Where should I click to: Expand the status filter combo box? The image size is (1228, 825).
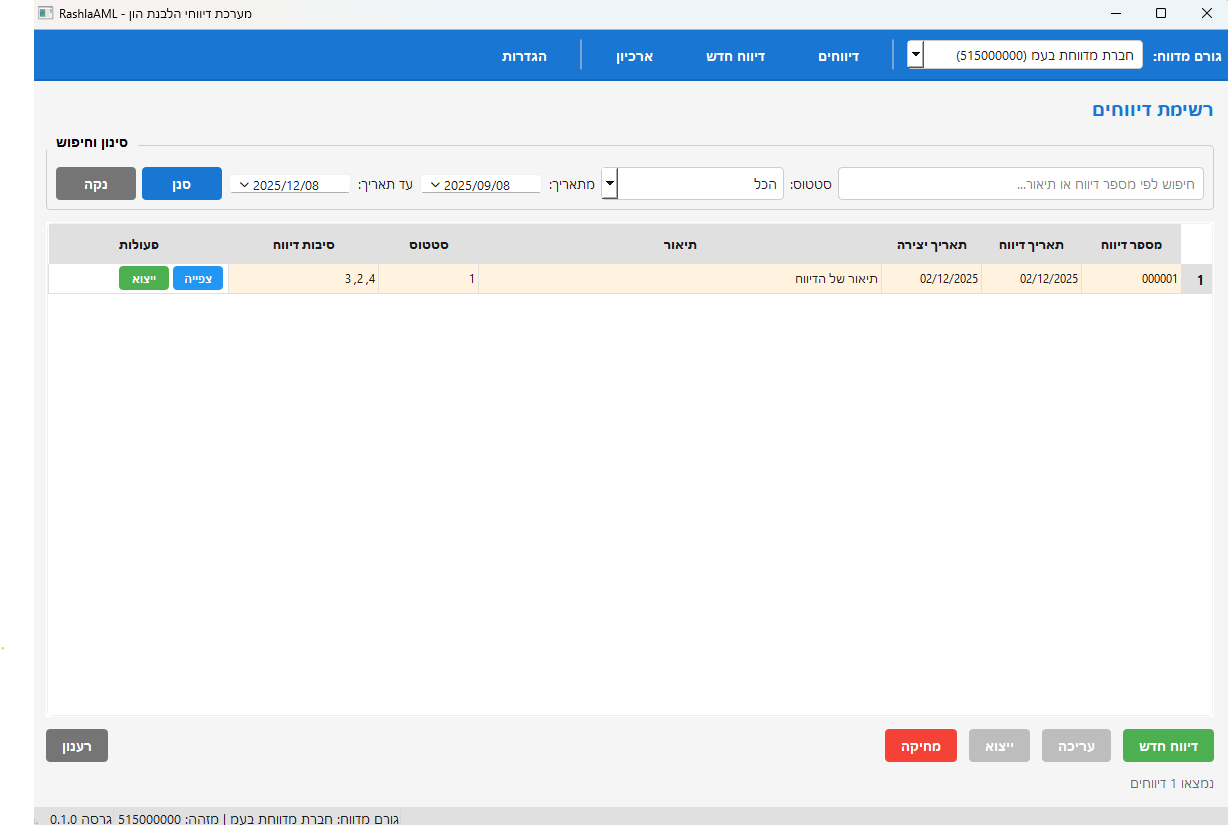click(x=609, y=184)
